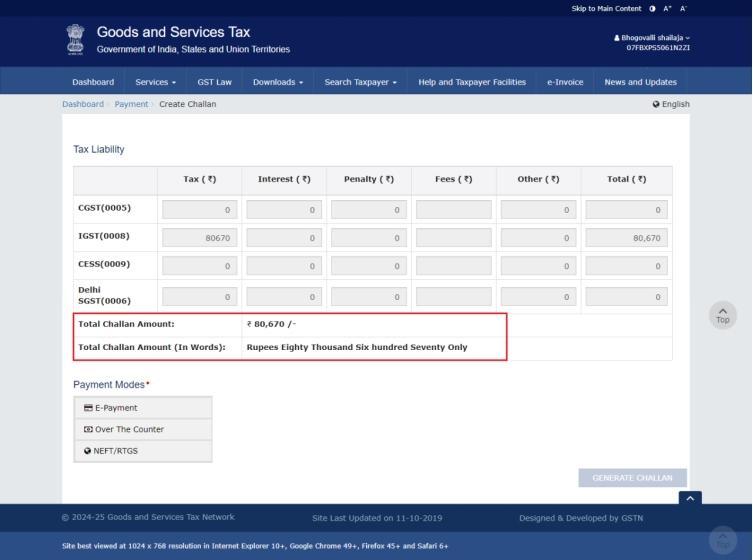The height and width of the screenshot is (560, 753).
Task: Click the 'CESS(0009)' row label
Action: (x=104, y=264)
